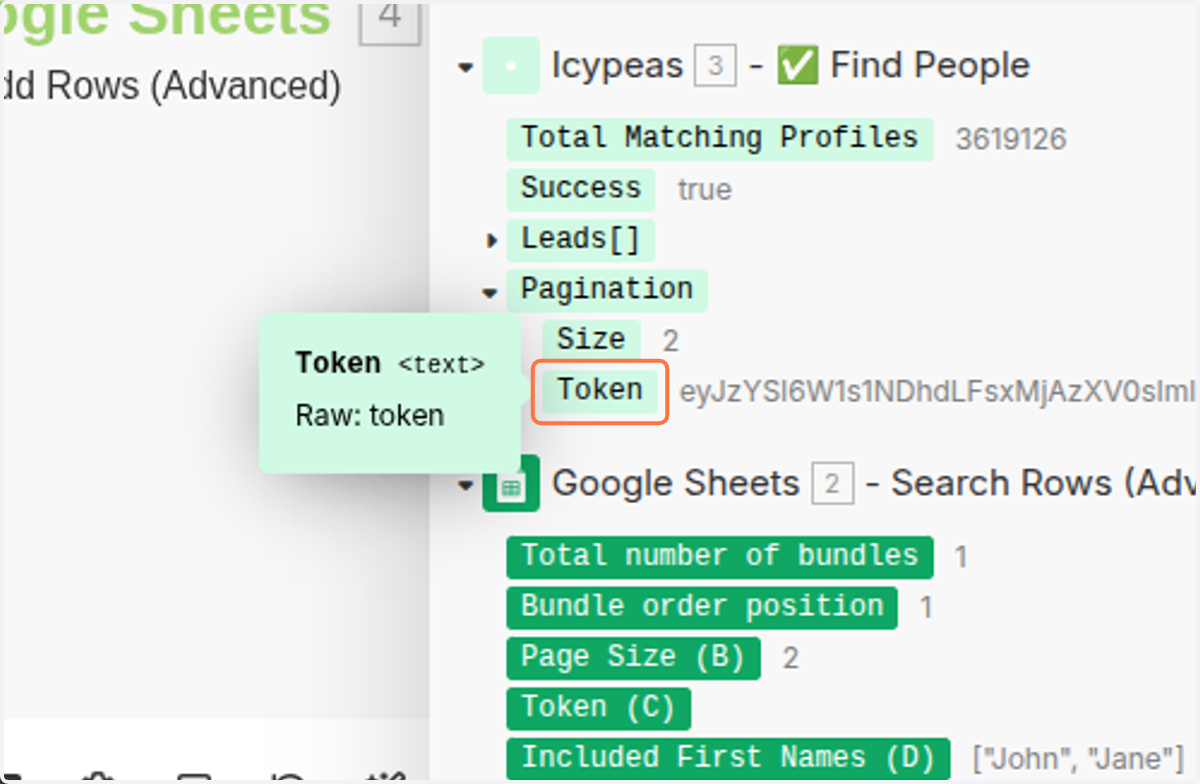Screen dimensions: 1200x784
Task: Click the Google Sheets number 4 badge
Action: coord(390,20)
